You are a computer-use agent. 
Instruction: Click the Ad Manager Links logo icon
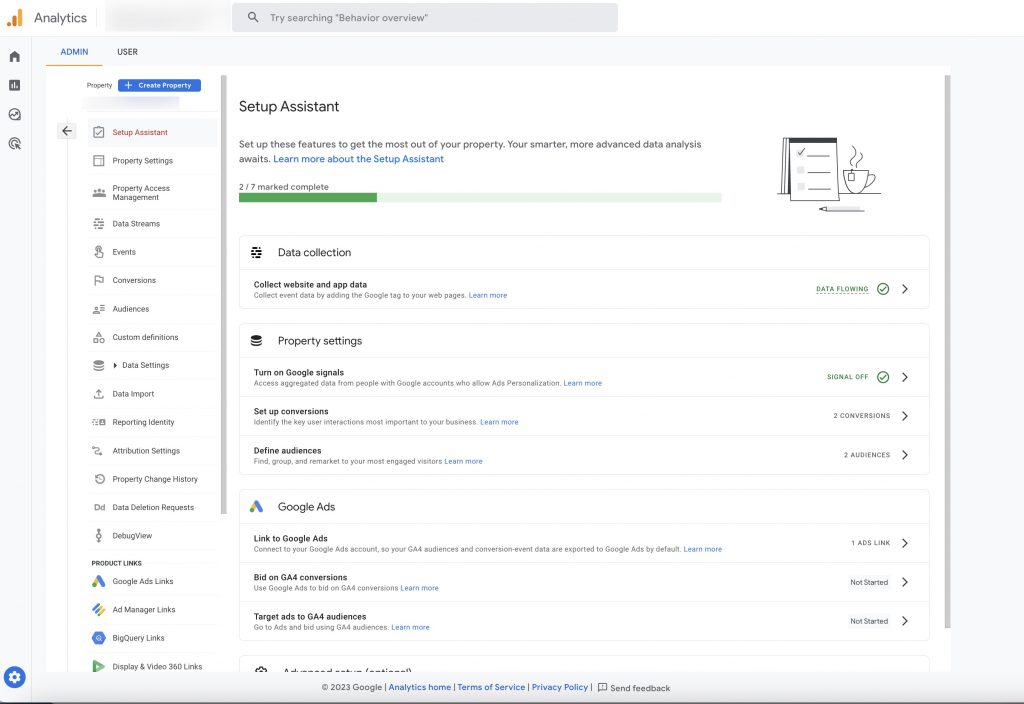tap(99, 609)
